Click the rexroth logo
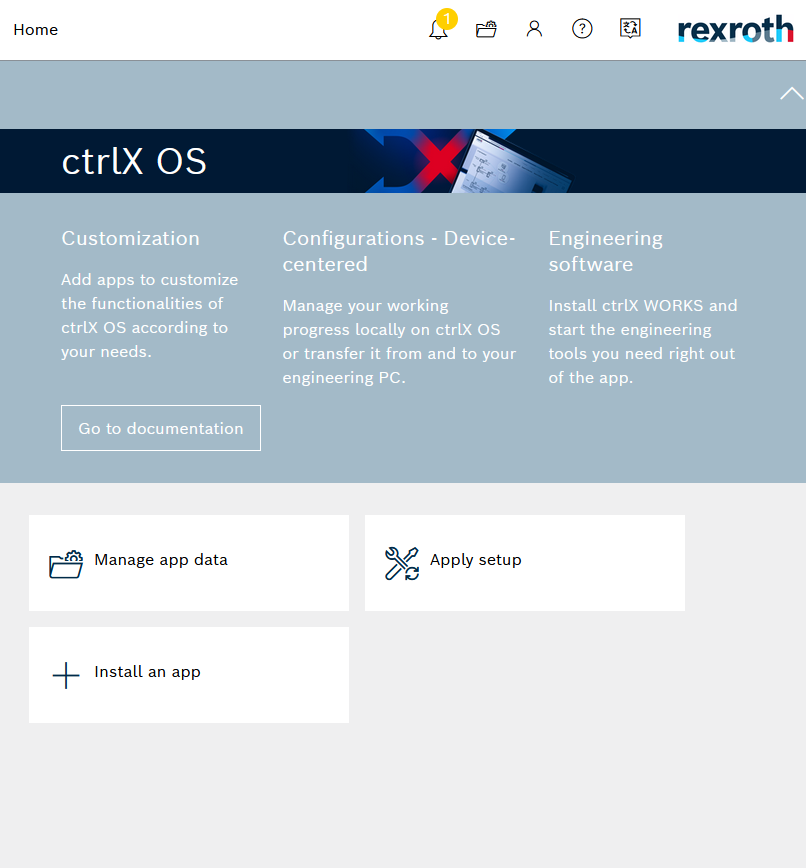Viewport: 806px width, 868px height. pyautogui.click(x=735, y=29)
